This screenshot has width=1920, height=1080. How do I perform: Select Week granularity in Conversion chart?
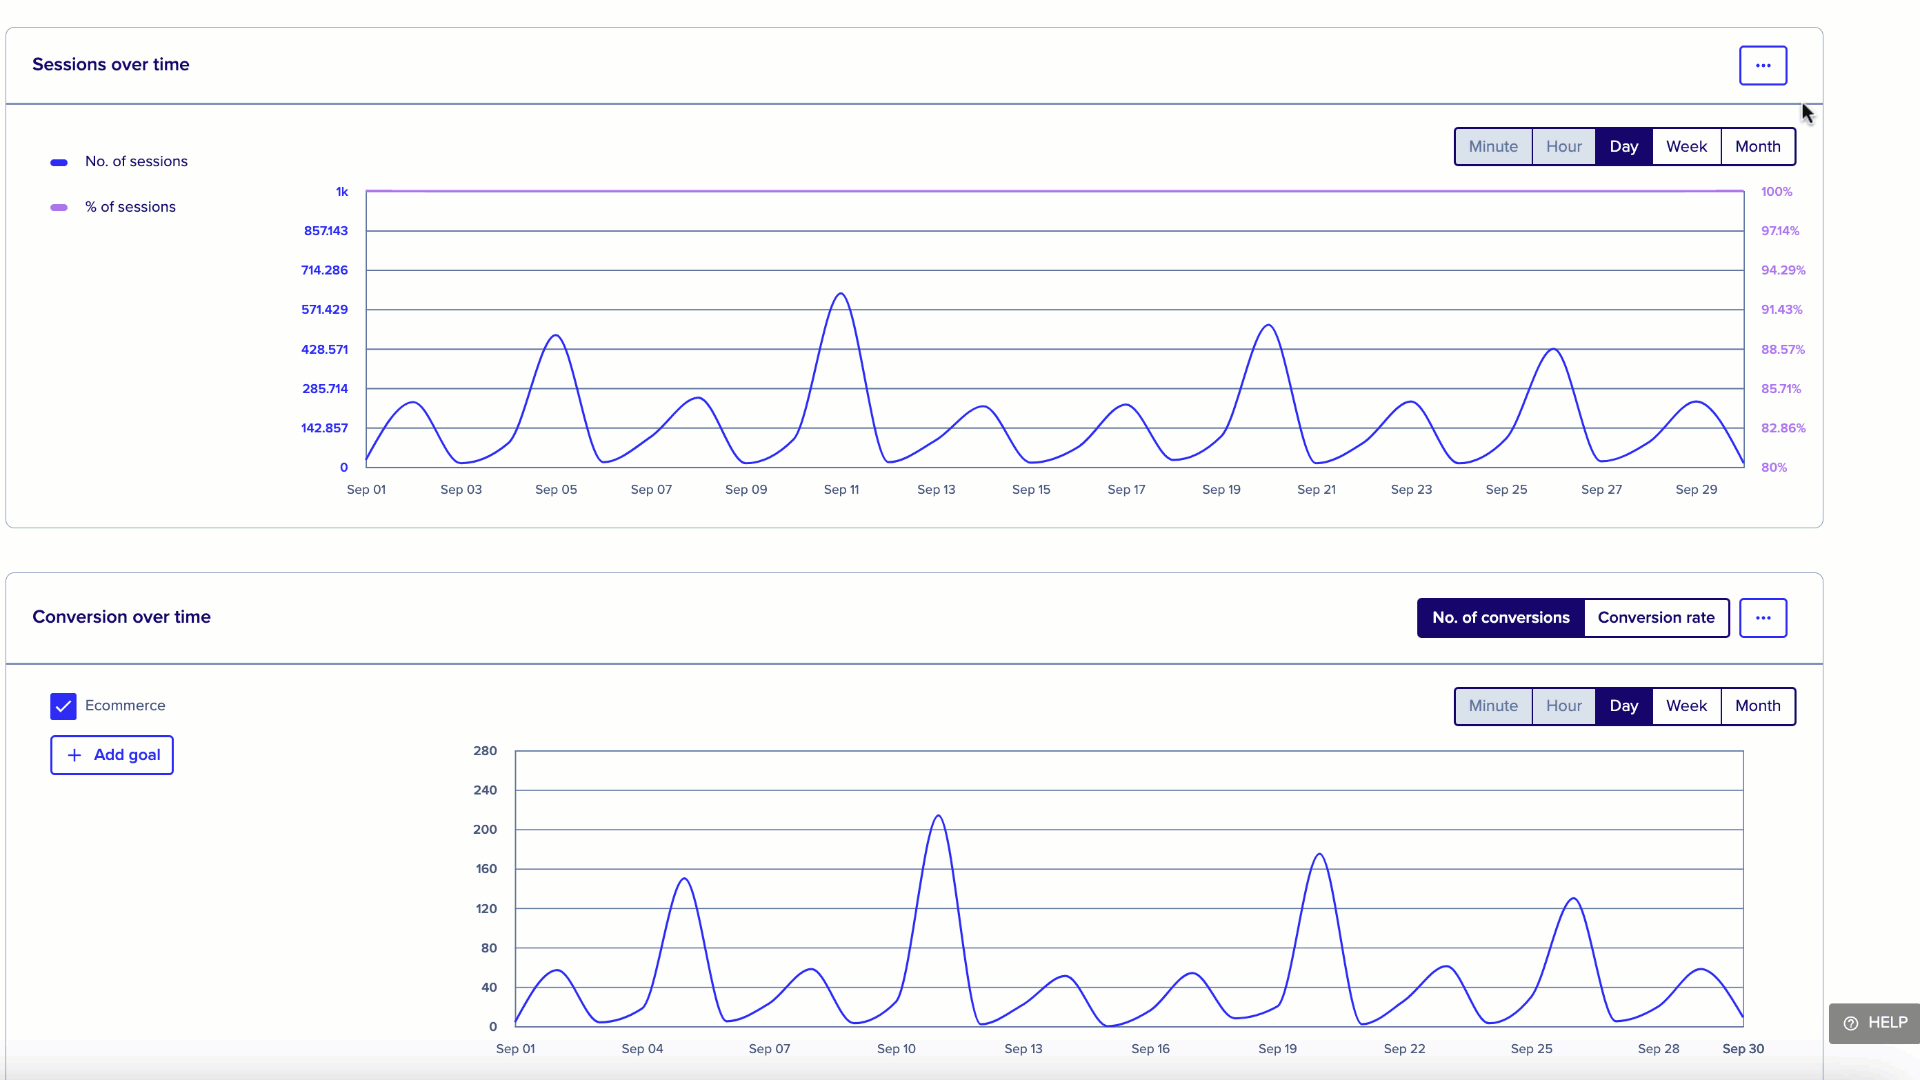pos(1687,706)
